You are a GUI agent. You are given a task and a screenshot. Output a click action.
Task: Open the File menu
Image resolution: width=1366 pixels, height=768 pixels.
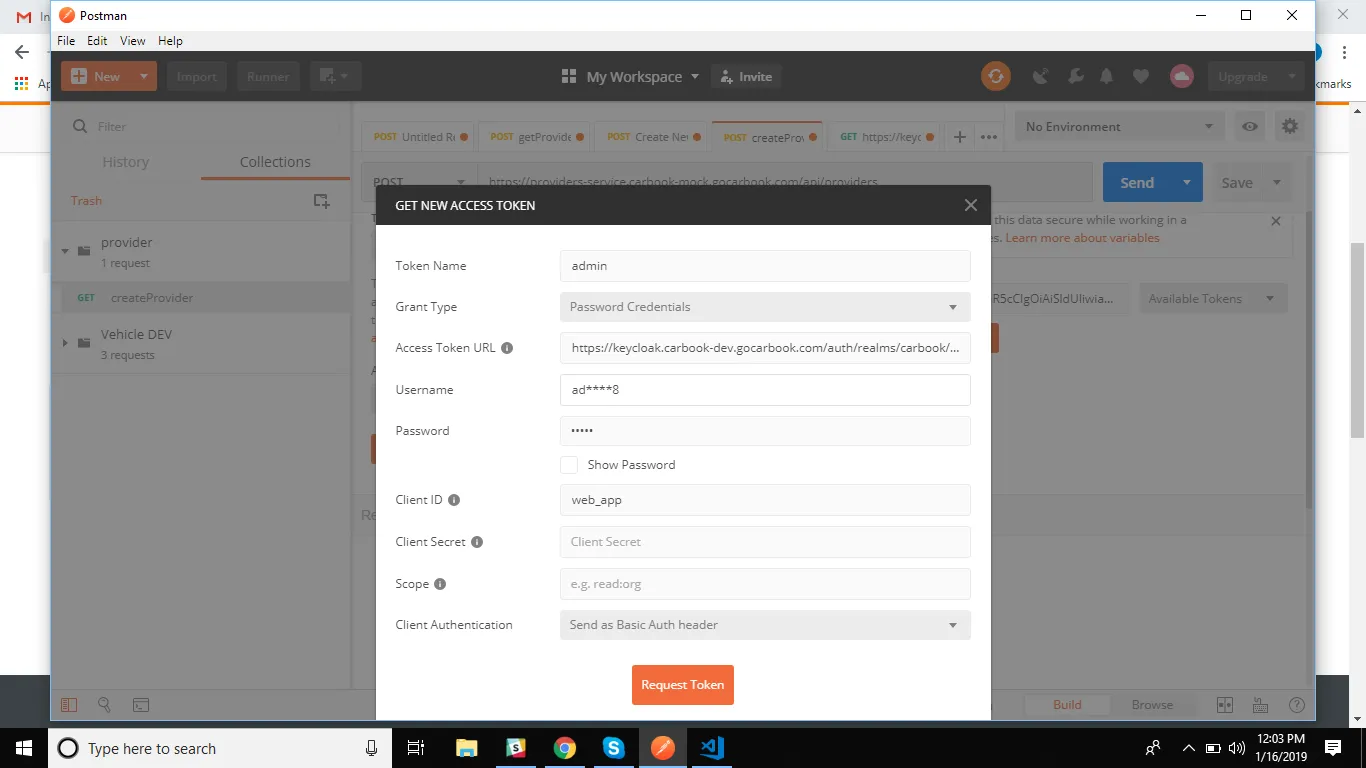[66, 41]
